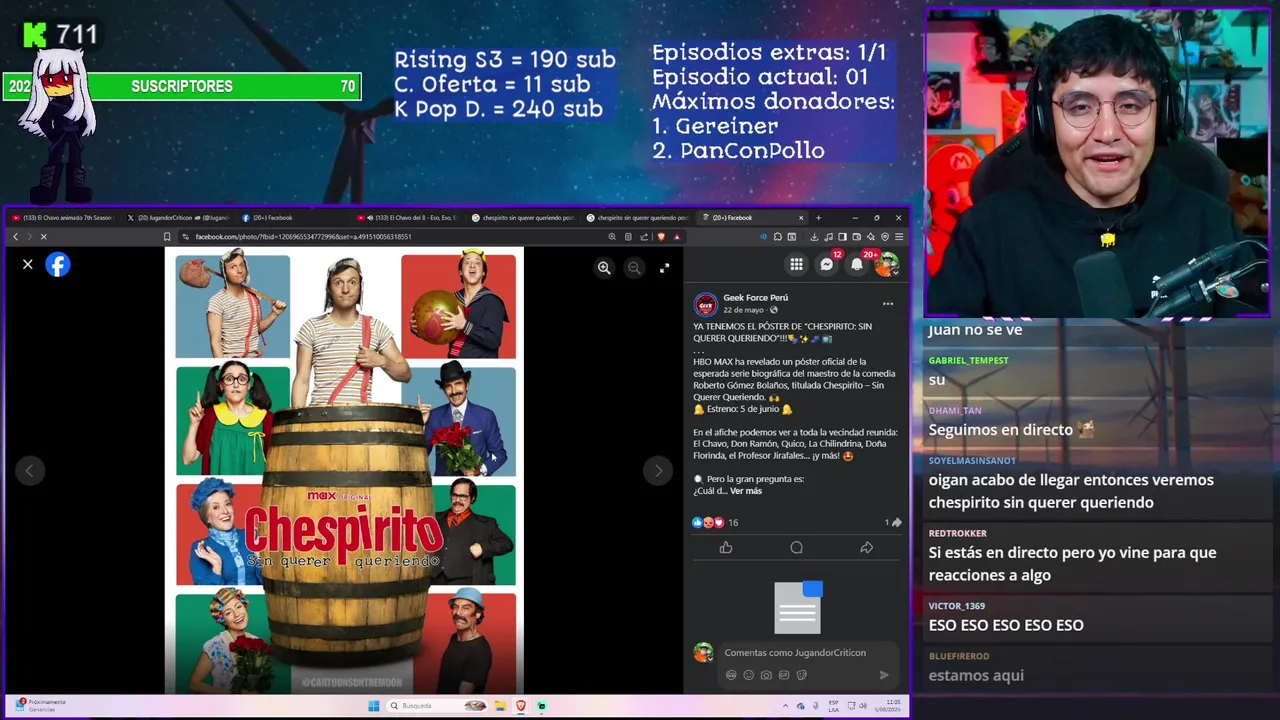
Task: Insert sticker in comment
Action: click(802, 675)
